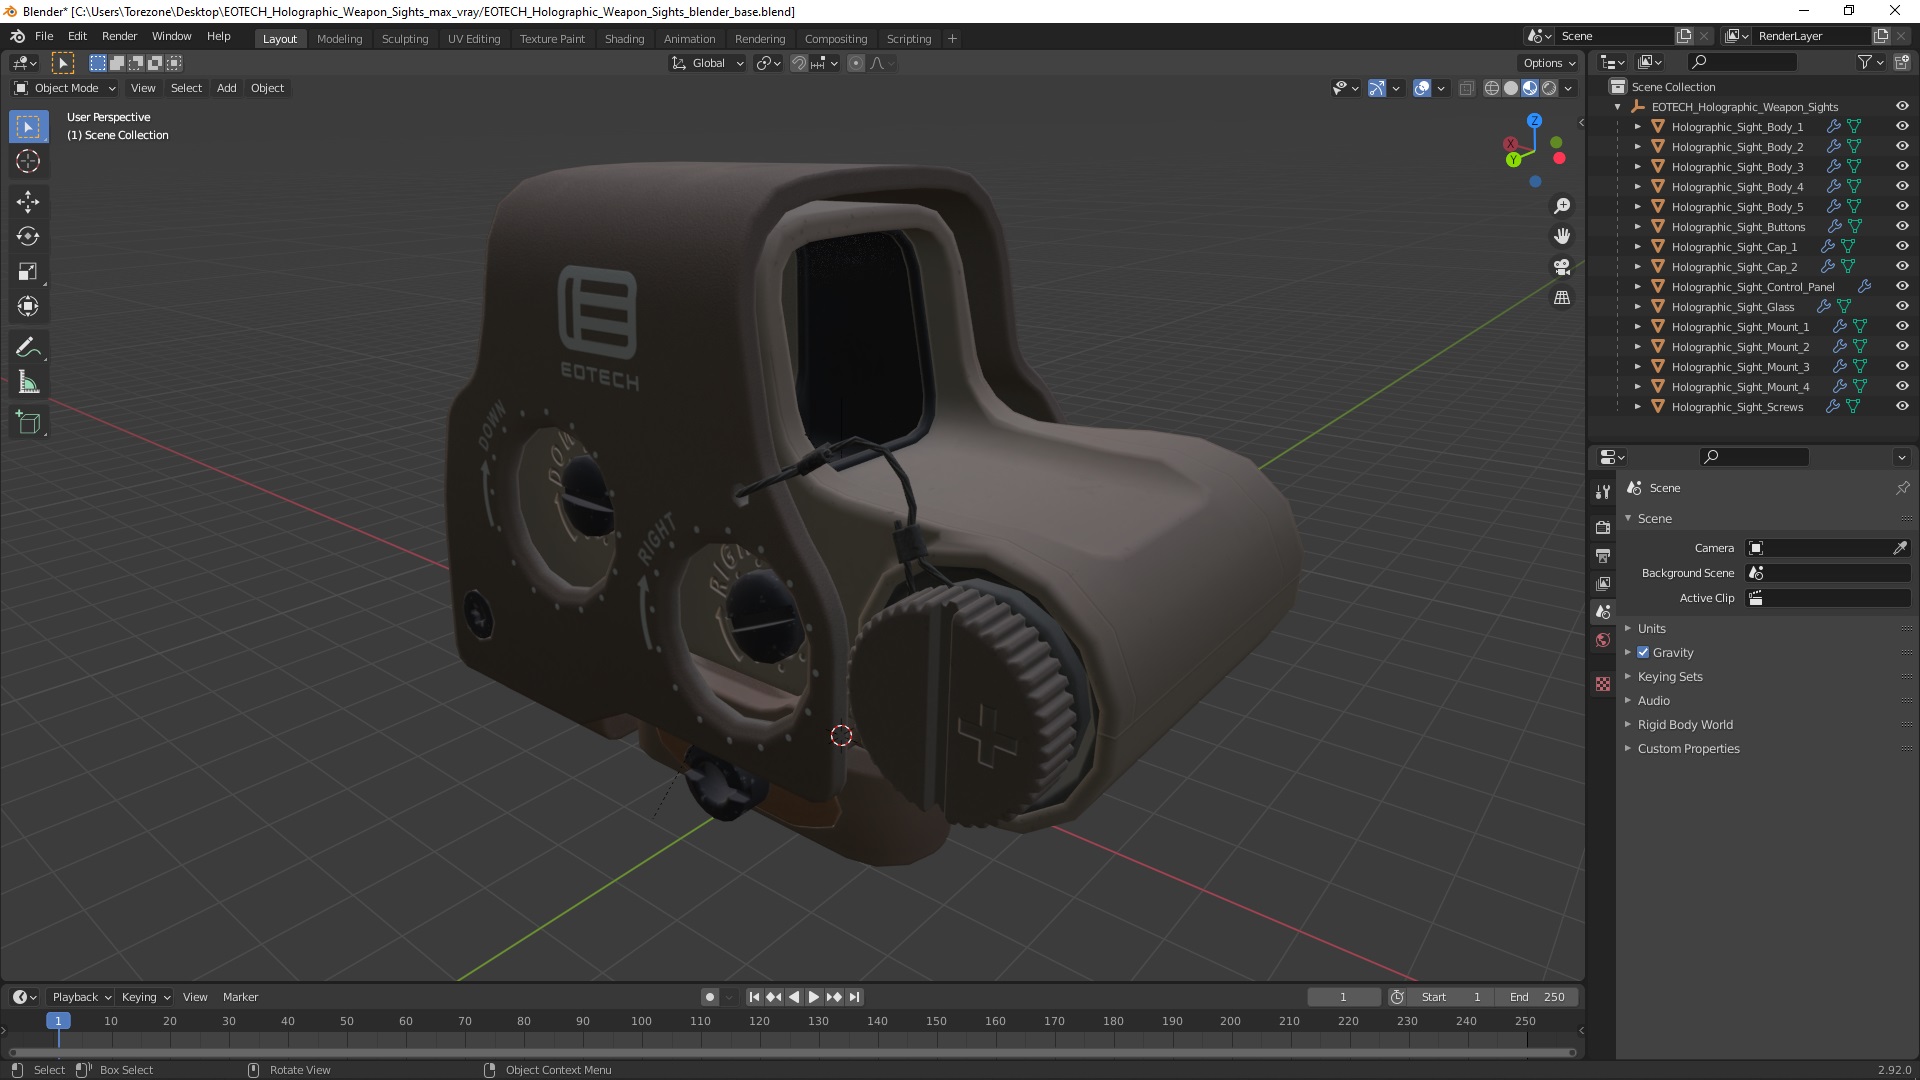Image resolution: width=1920 pixels, height=1080 pixels.
Task: Activate the Scale tool
Action: [x=28, y=271]
